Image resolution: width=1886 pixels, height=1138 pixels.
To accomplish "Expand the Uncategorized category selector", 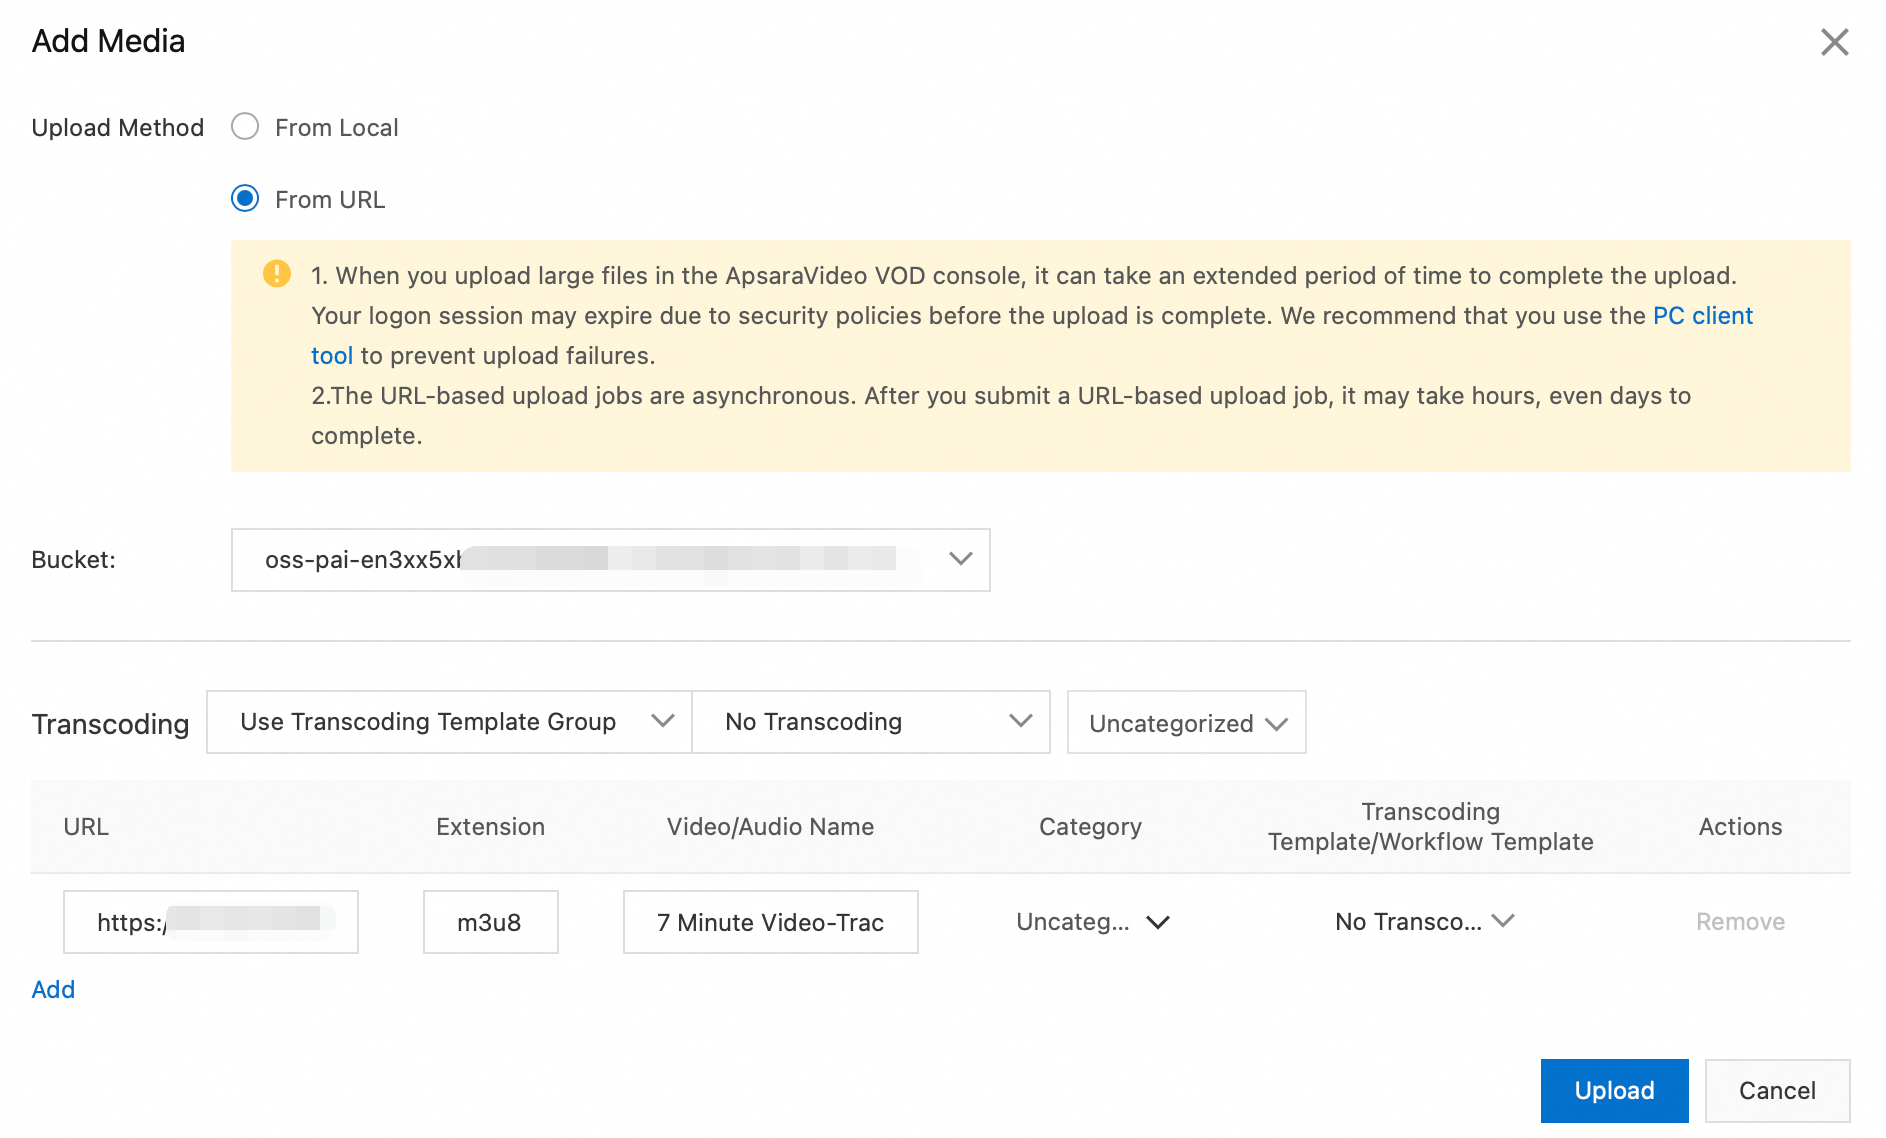I will [1186, 723].
